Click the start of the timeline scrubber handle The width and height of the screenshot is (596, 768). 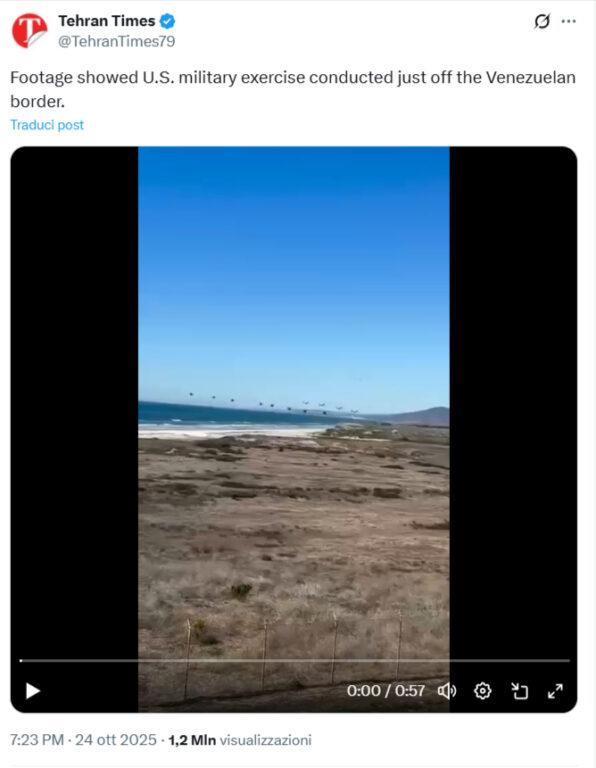[x=21, y=661]
